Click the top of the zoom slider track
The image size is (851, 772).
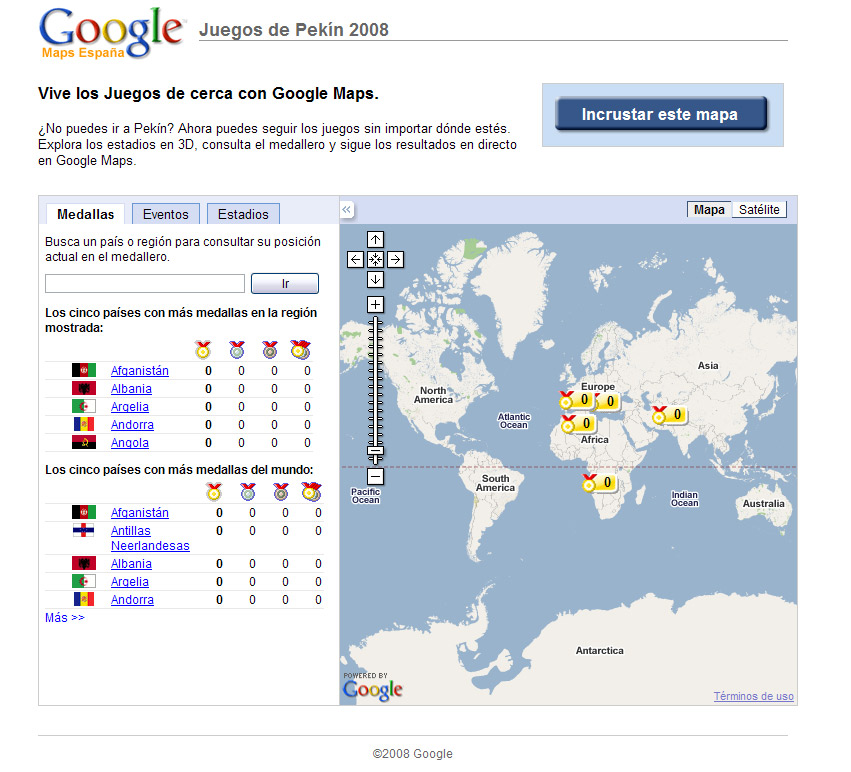coord(375,321)
